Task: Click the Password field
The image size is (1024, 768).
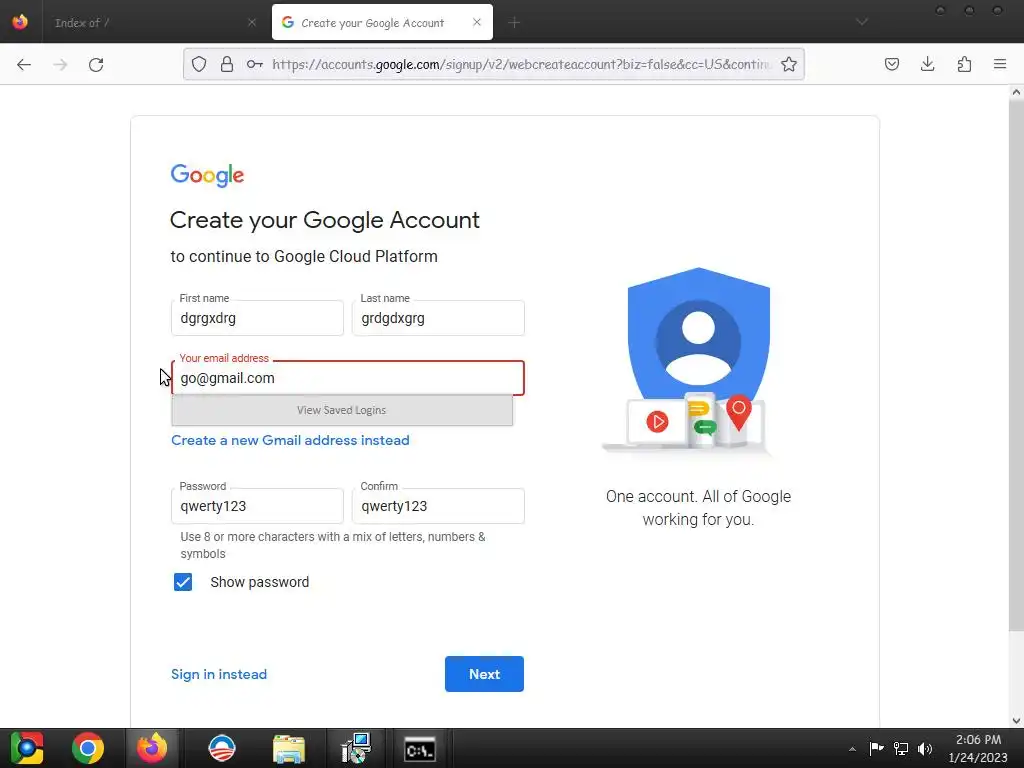Action: click(x=257, y=506)
